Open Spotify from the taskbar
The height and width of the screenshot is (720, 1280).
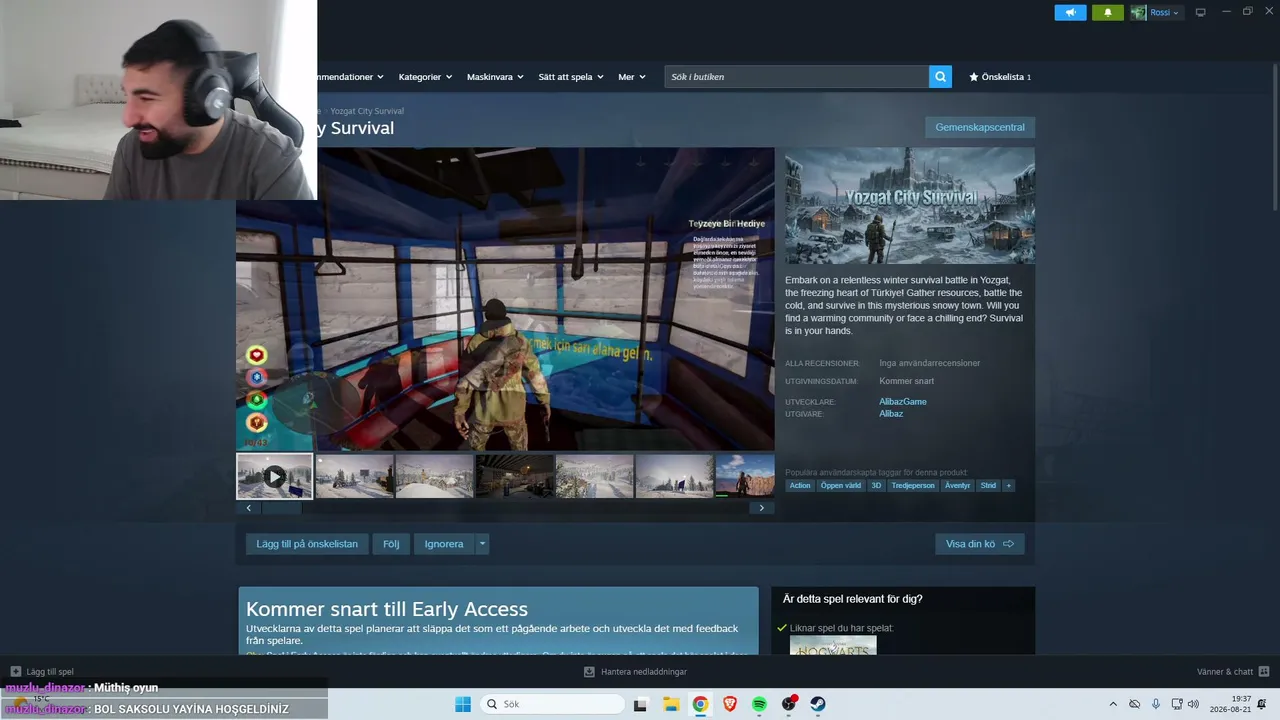coord(759,704)
